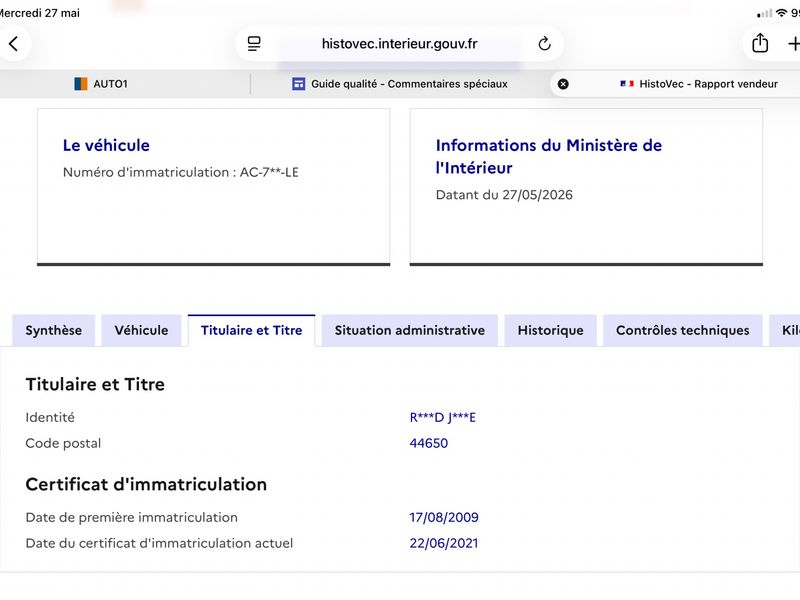
Task: Click the Le véhicule card
Action: click(214, 187)
